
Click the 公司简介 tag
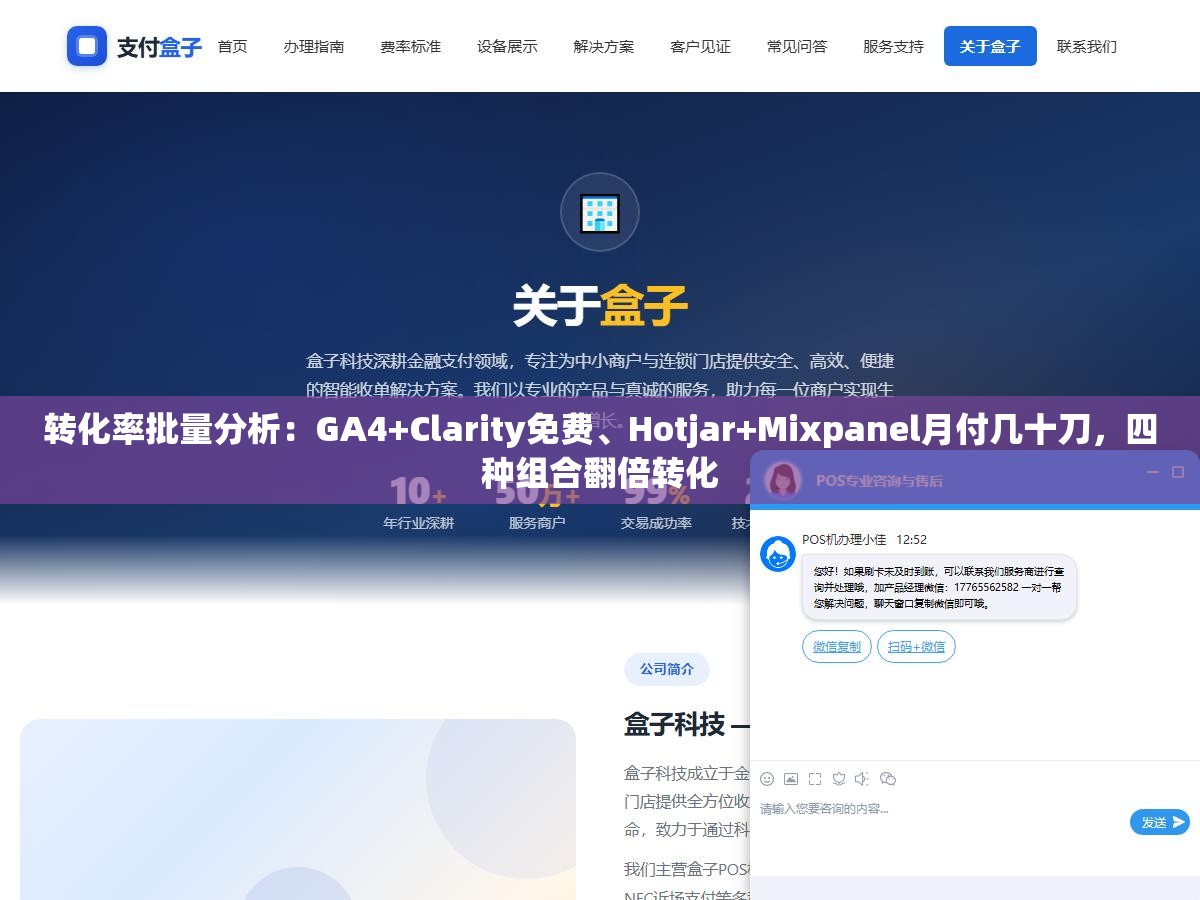click(667, 669)
